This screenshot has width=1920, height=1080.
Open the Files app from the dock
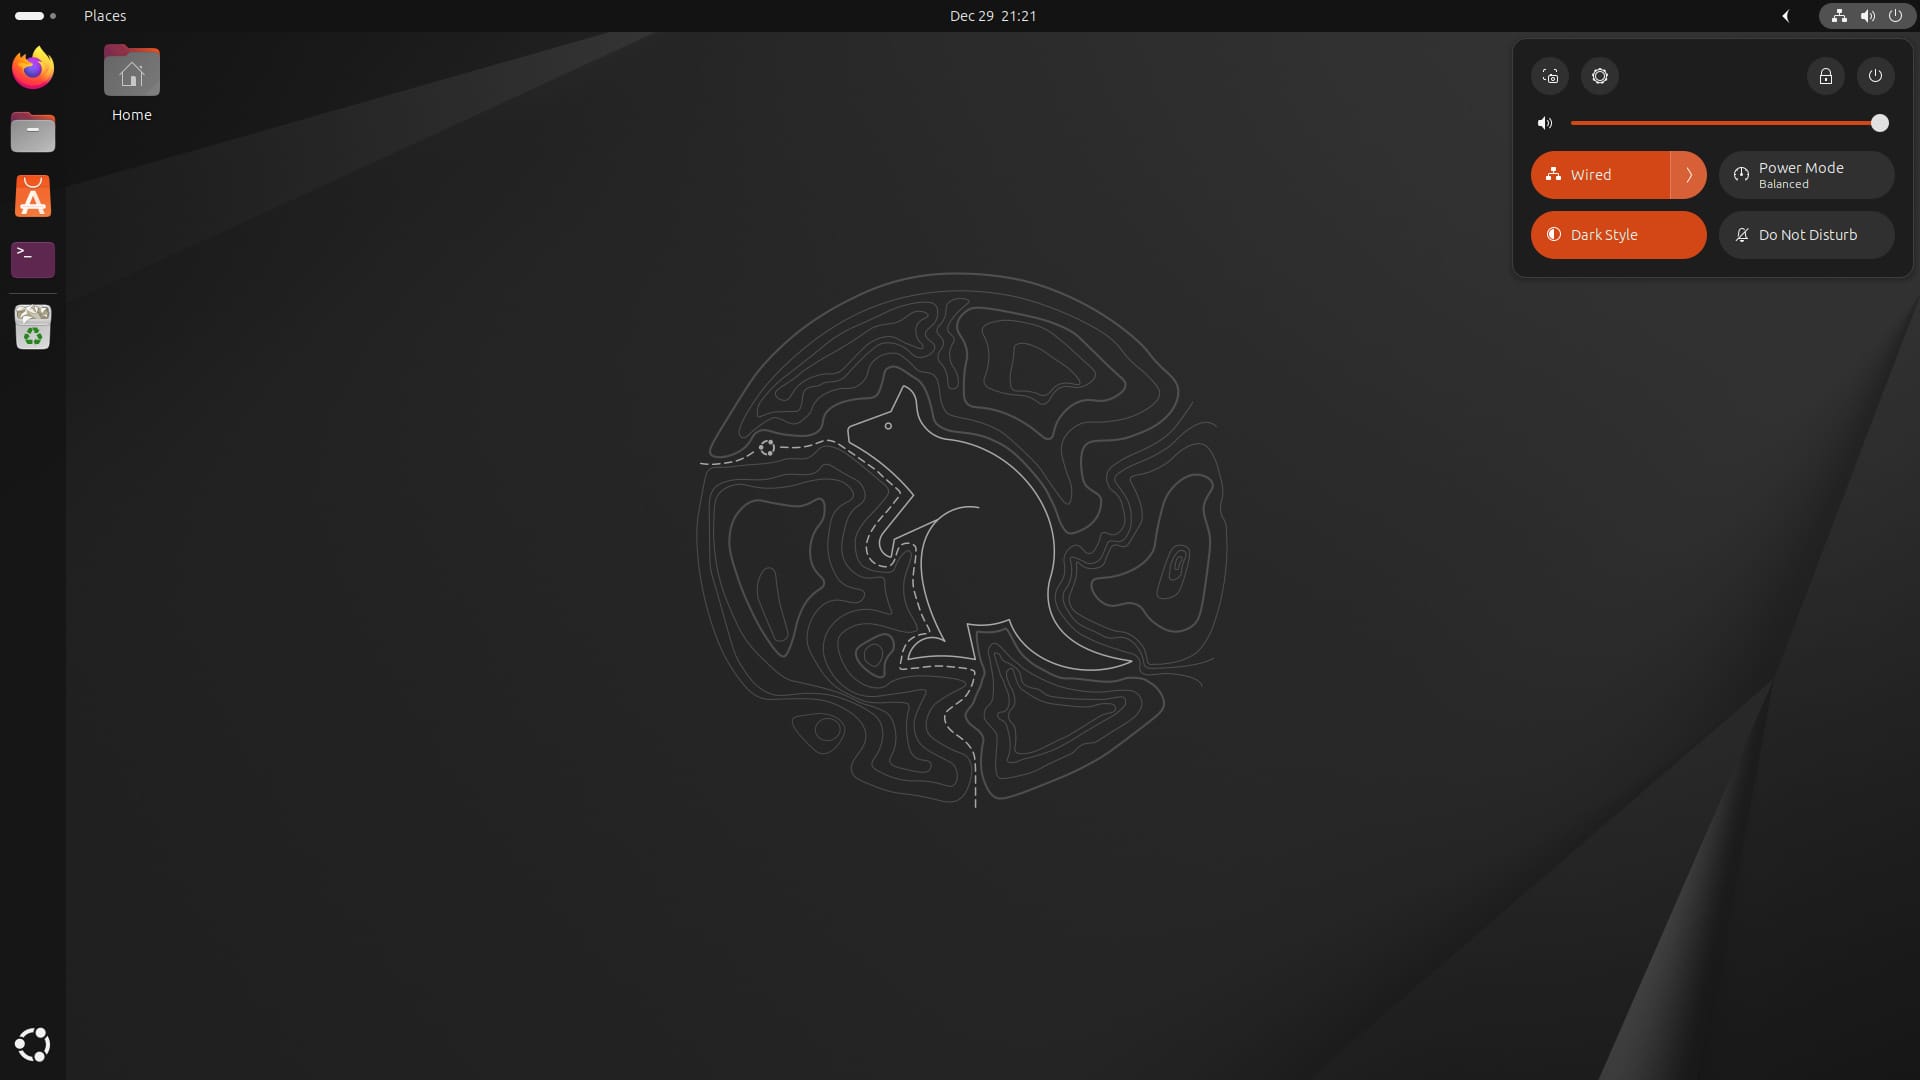click(x=33, y=132)
